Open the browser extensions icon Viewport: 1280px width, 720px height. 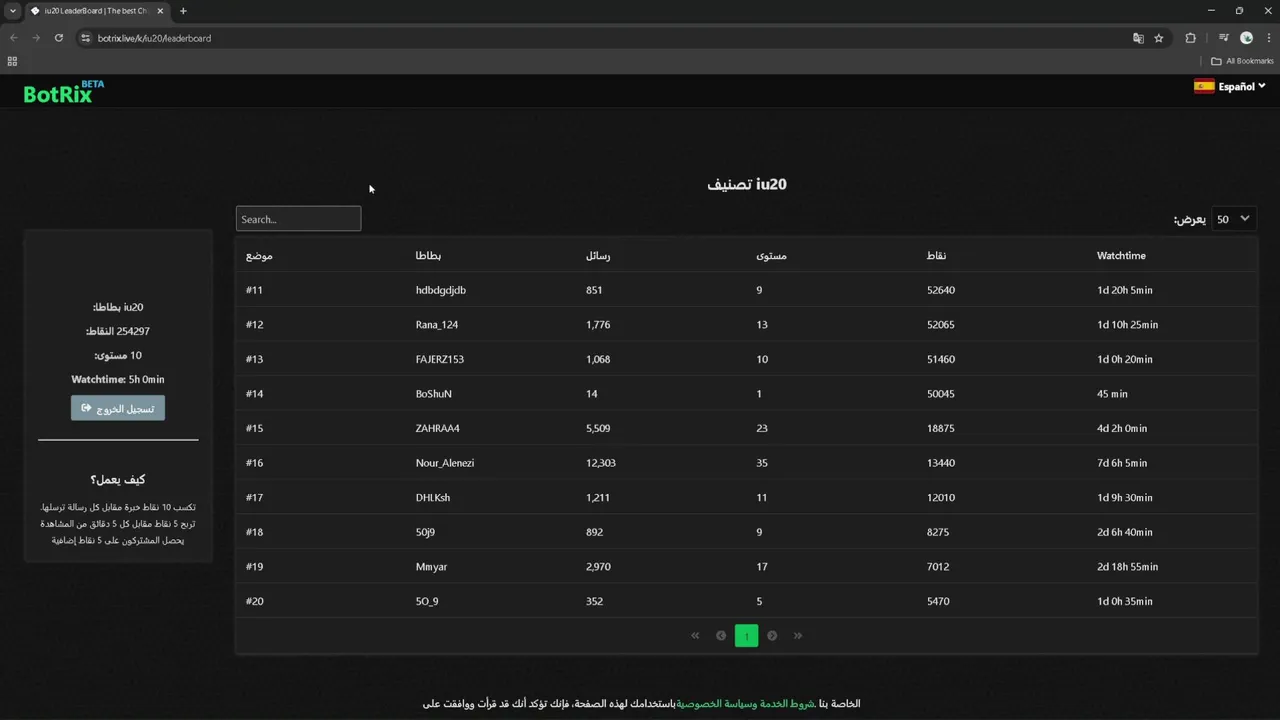click(1190, 38)
